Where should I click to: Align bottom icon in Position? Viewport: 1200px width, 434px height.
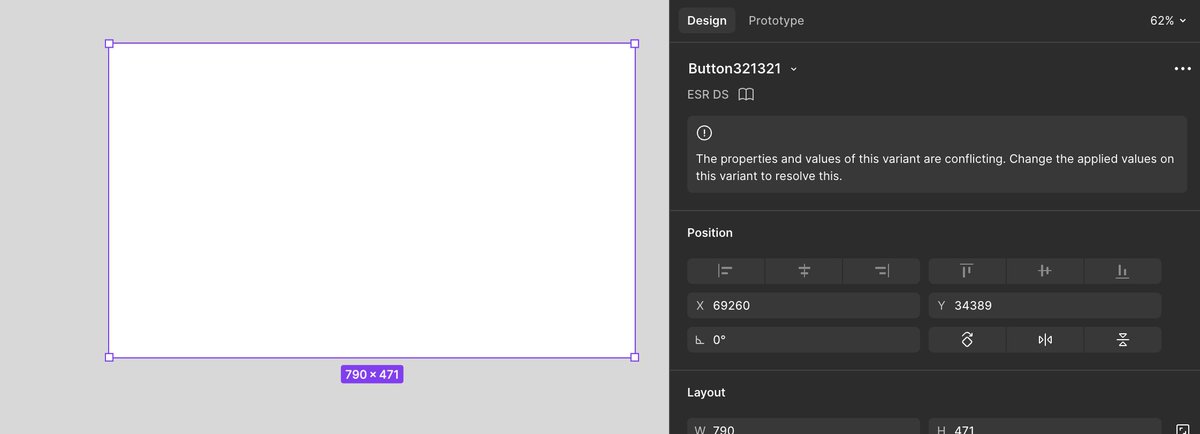[x=1123, y=271]
